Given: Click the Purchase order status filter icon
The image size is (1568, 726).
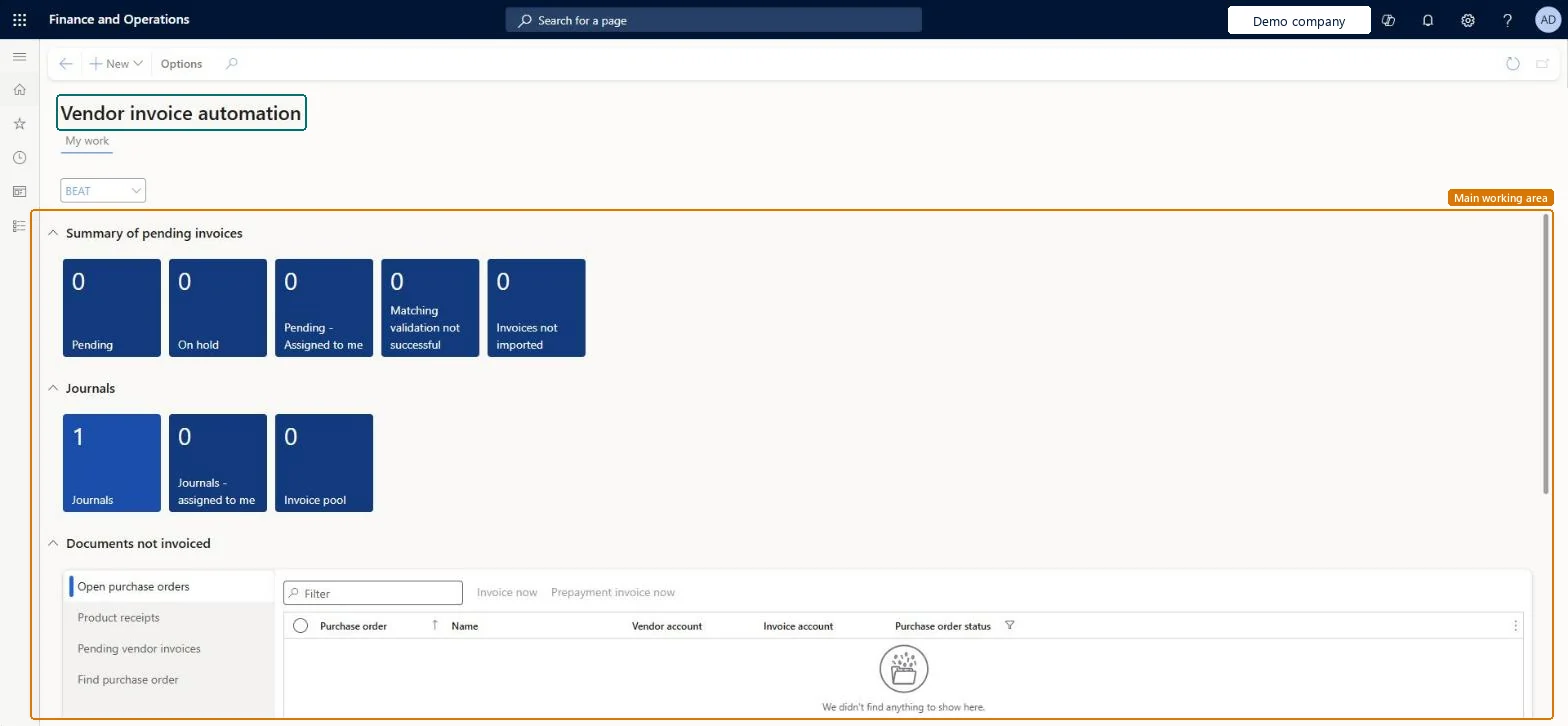Looking at the screenshot, I should [1009, 626].
